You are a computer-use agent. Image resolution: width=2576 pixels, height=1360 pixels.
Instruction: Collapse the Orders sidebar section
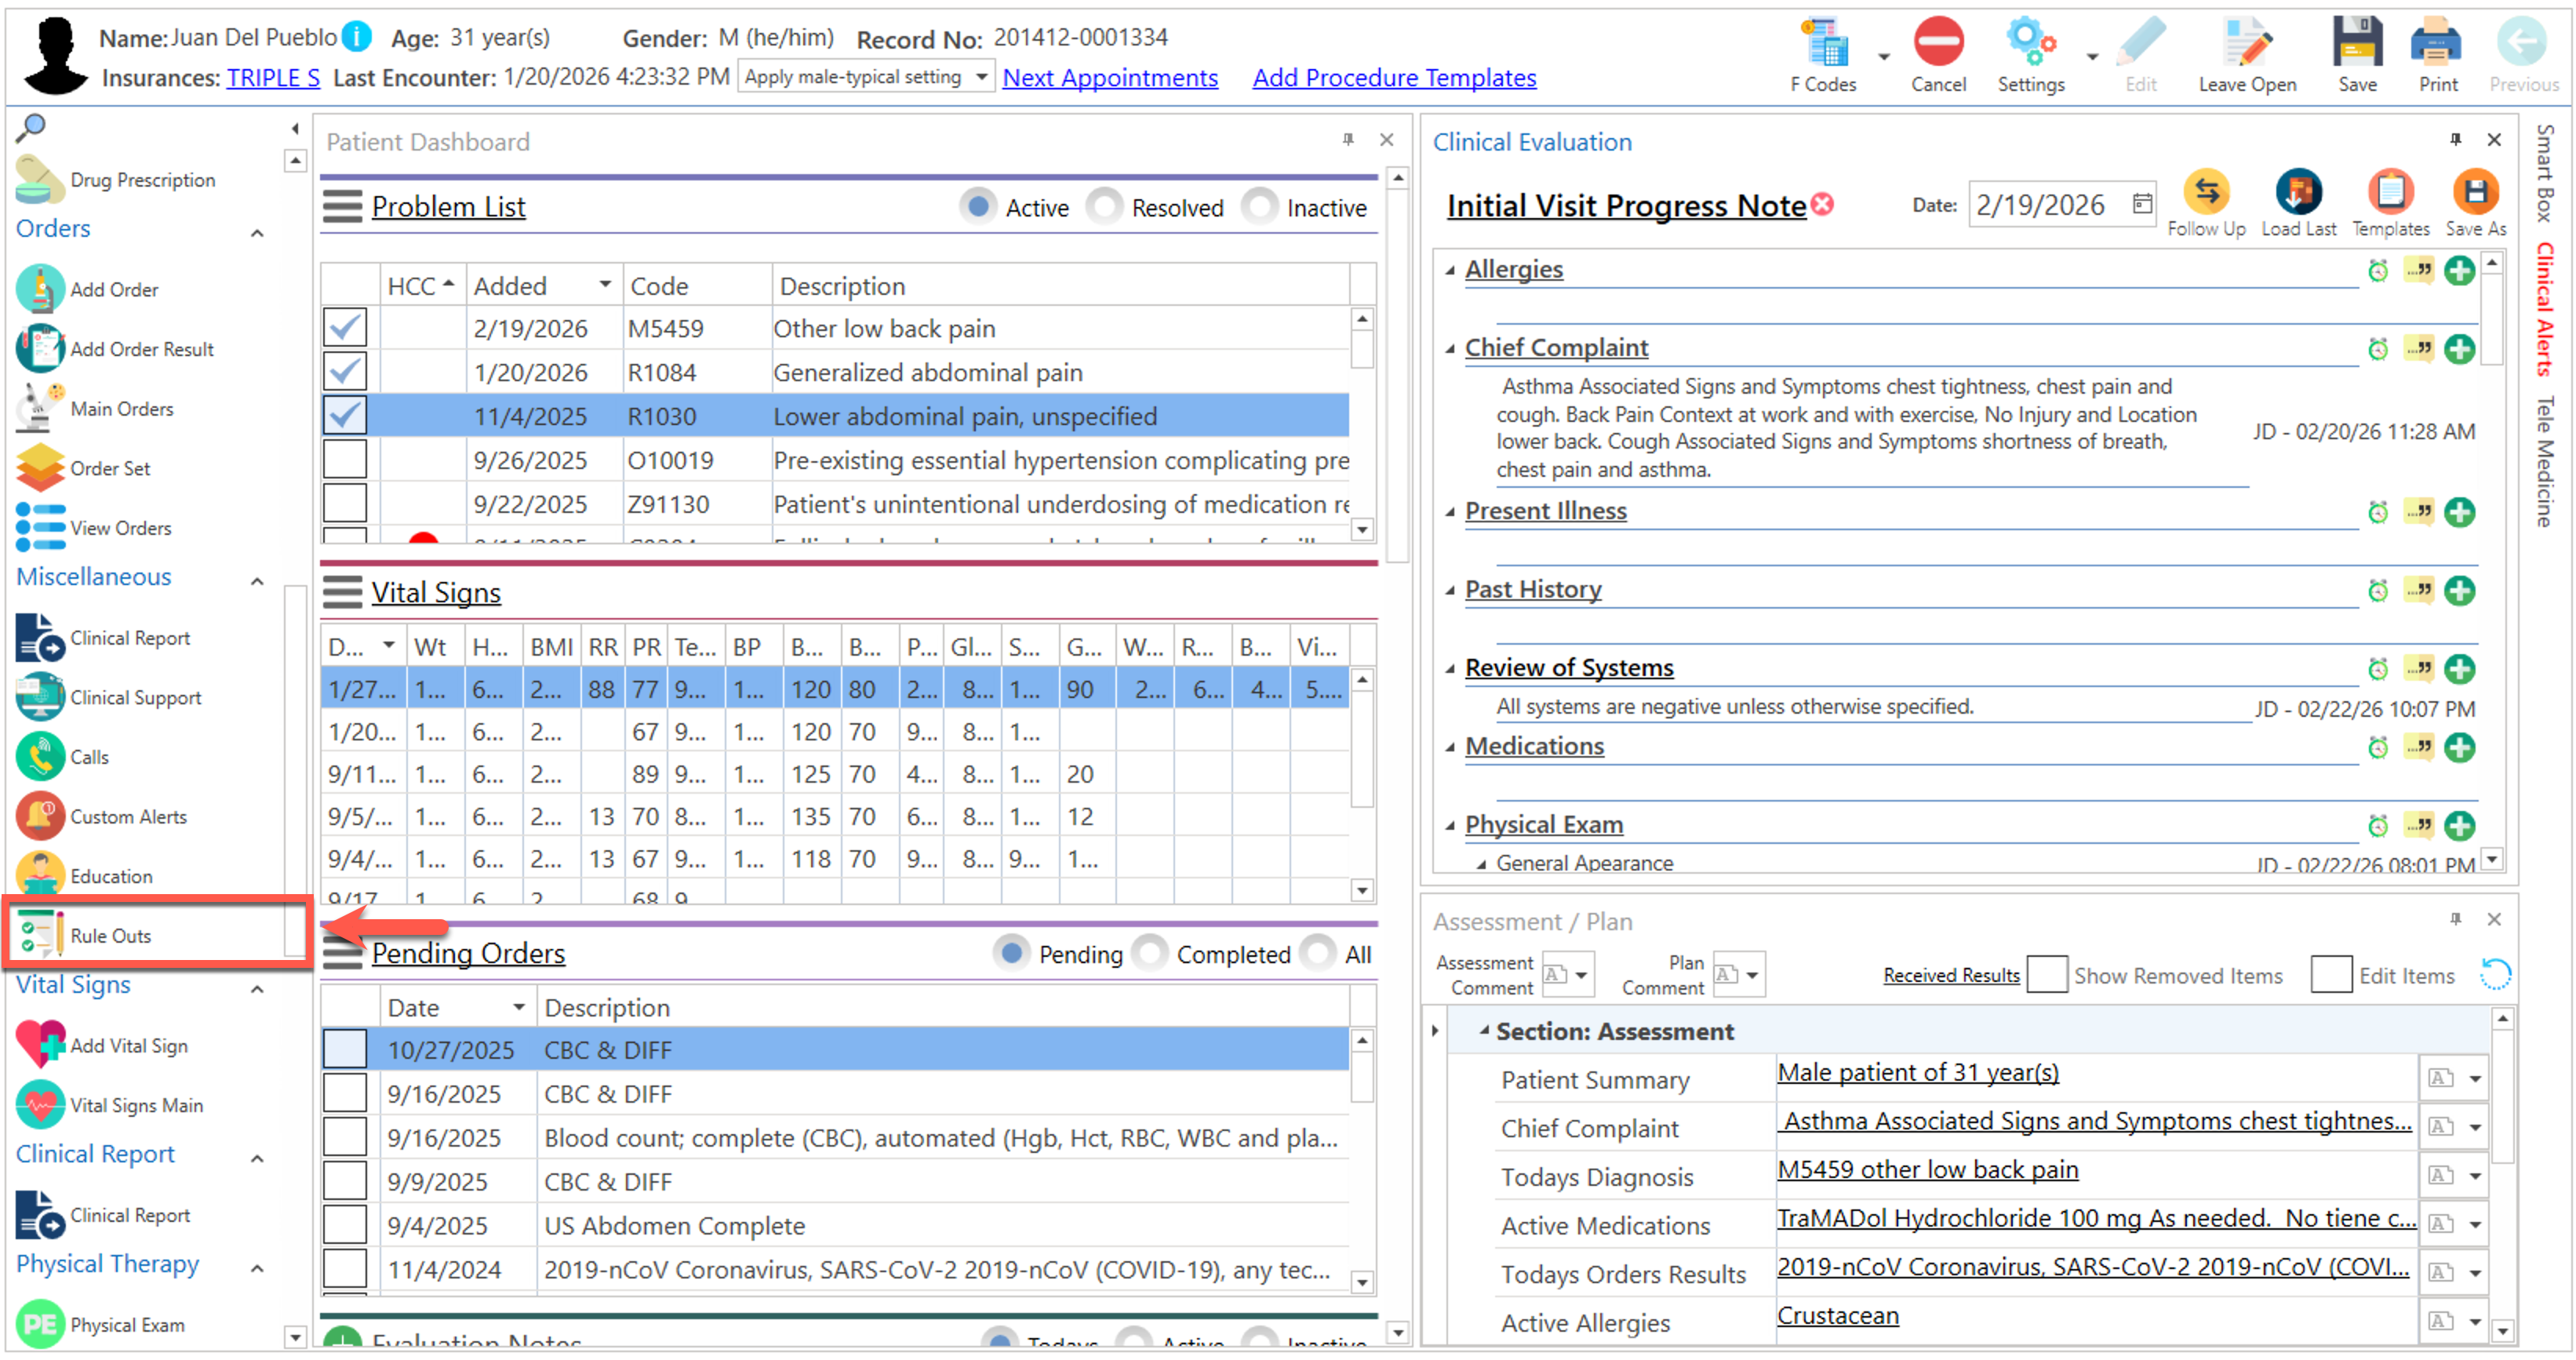tap(257, 233)
